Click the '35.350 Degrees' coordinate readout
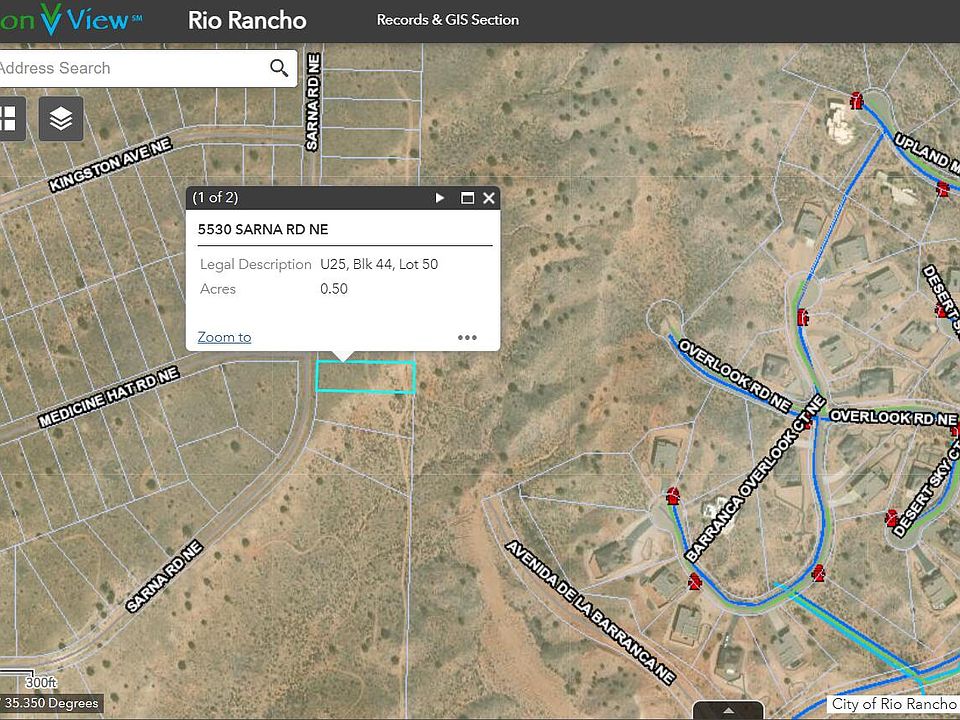The image size is (960, 720). [x=50, y=703]
